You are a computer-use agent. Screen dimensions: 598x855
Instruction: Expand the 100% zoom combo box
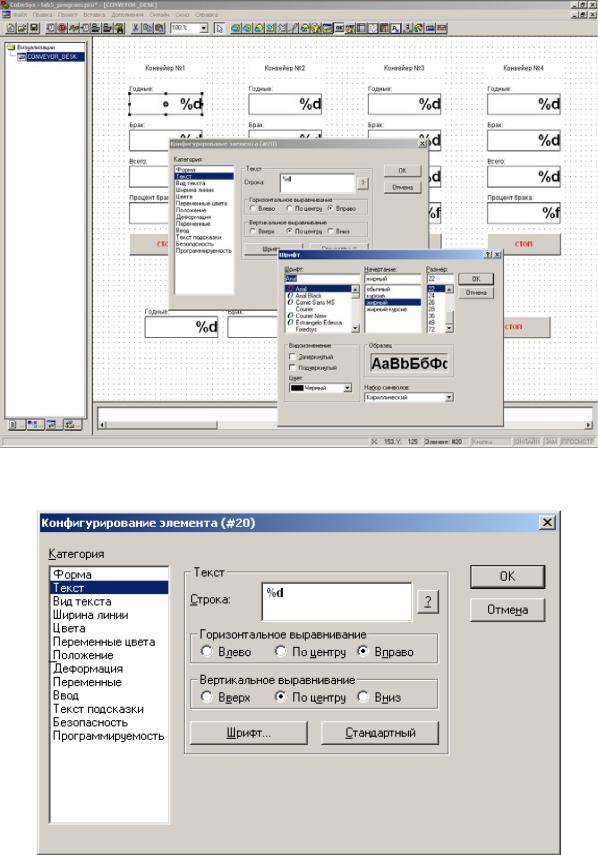[x=204, y=28]
